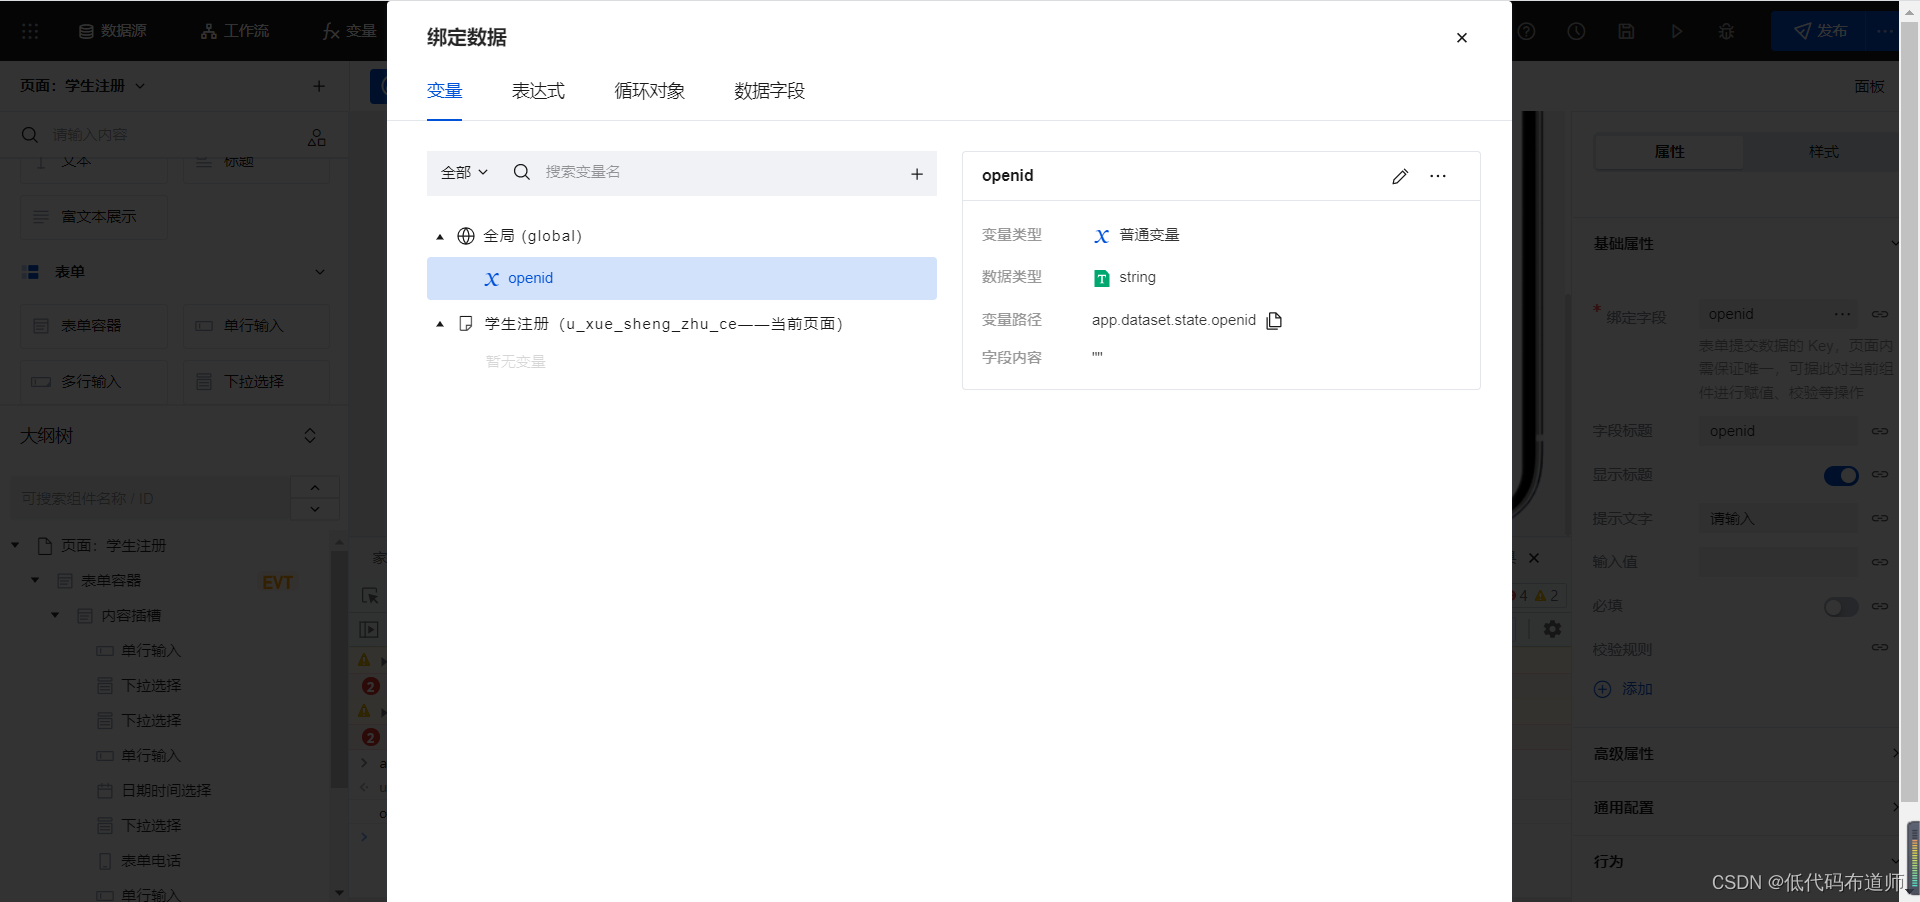This screenshot has width=1920, height=902.
Task: Open 工作流 in the top bar
Action: [x=234, y=31]
